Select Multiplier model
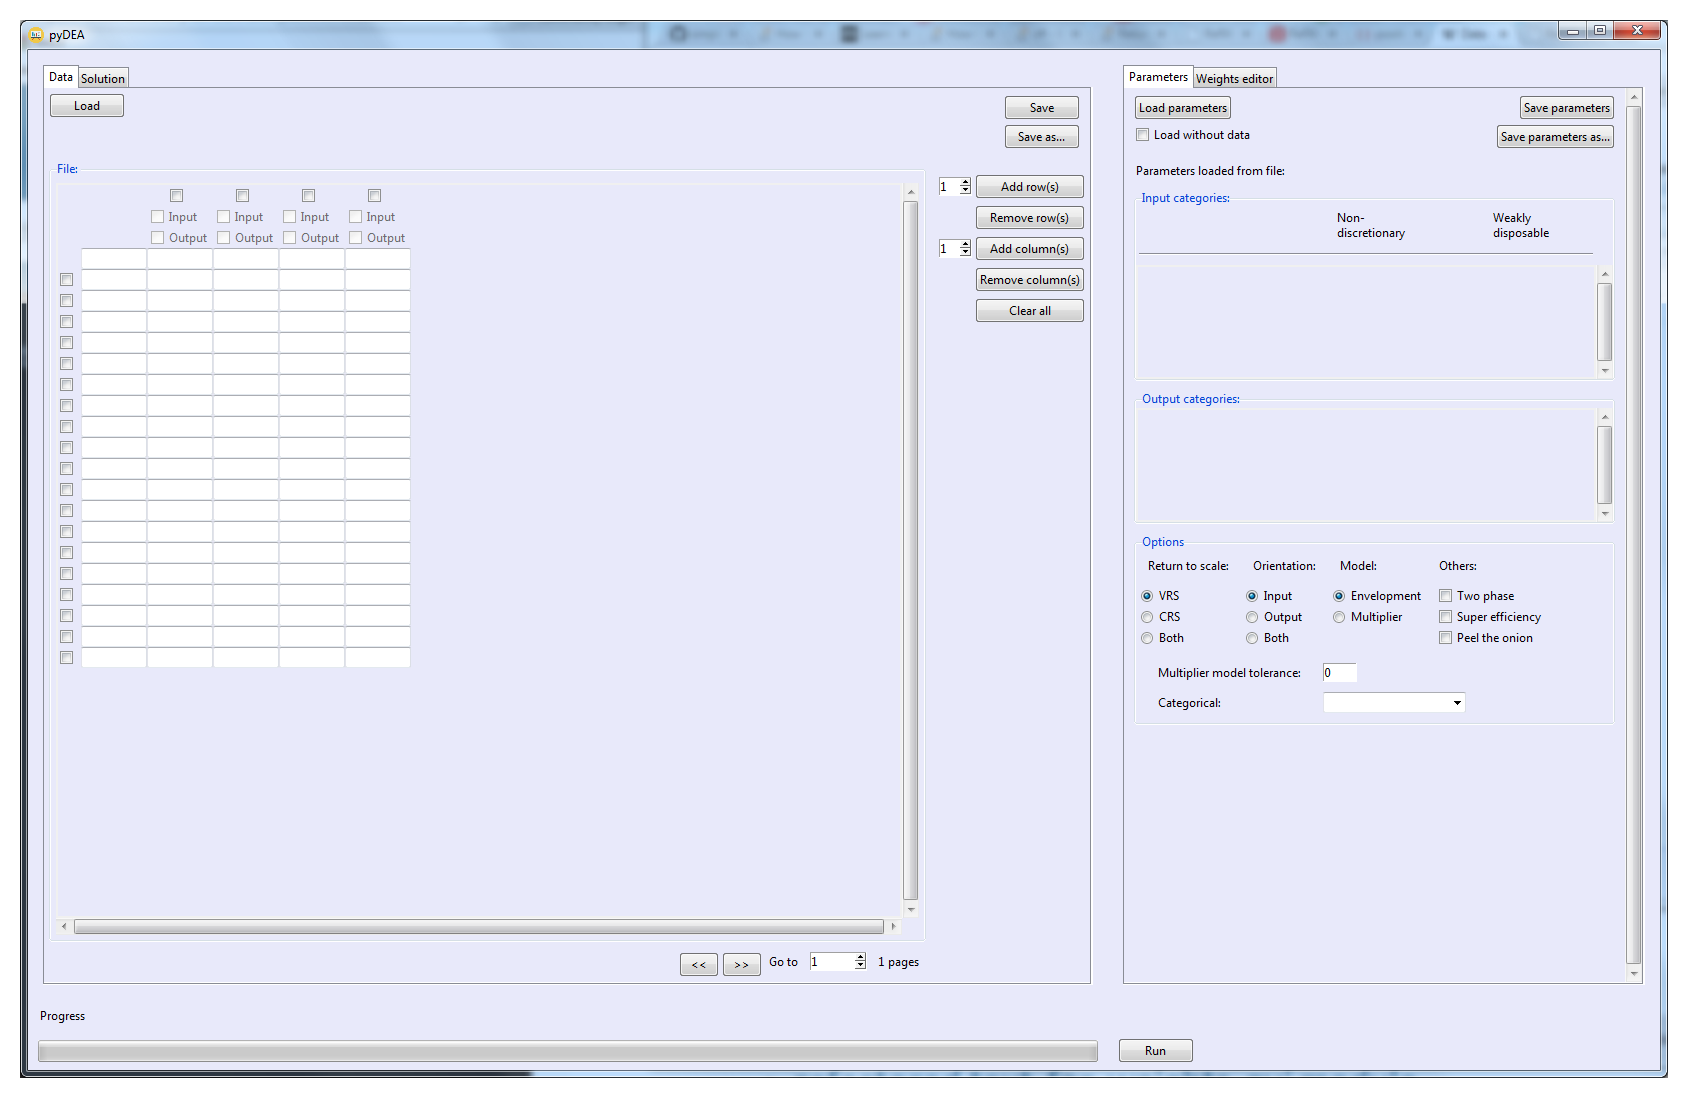The height and width of the screenshot is (1098, 1688). [x=1339, y=617]
